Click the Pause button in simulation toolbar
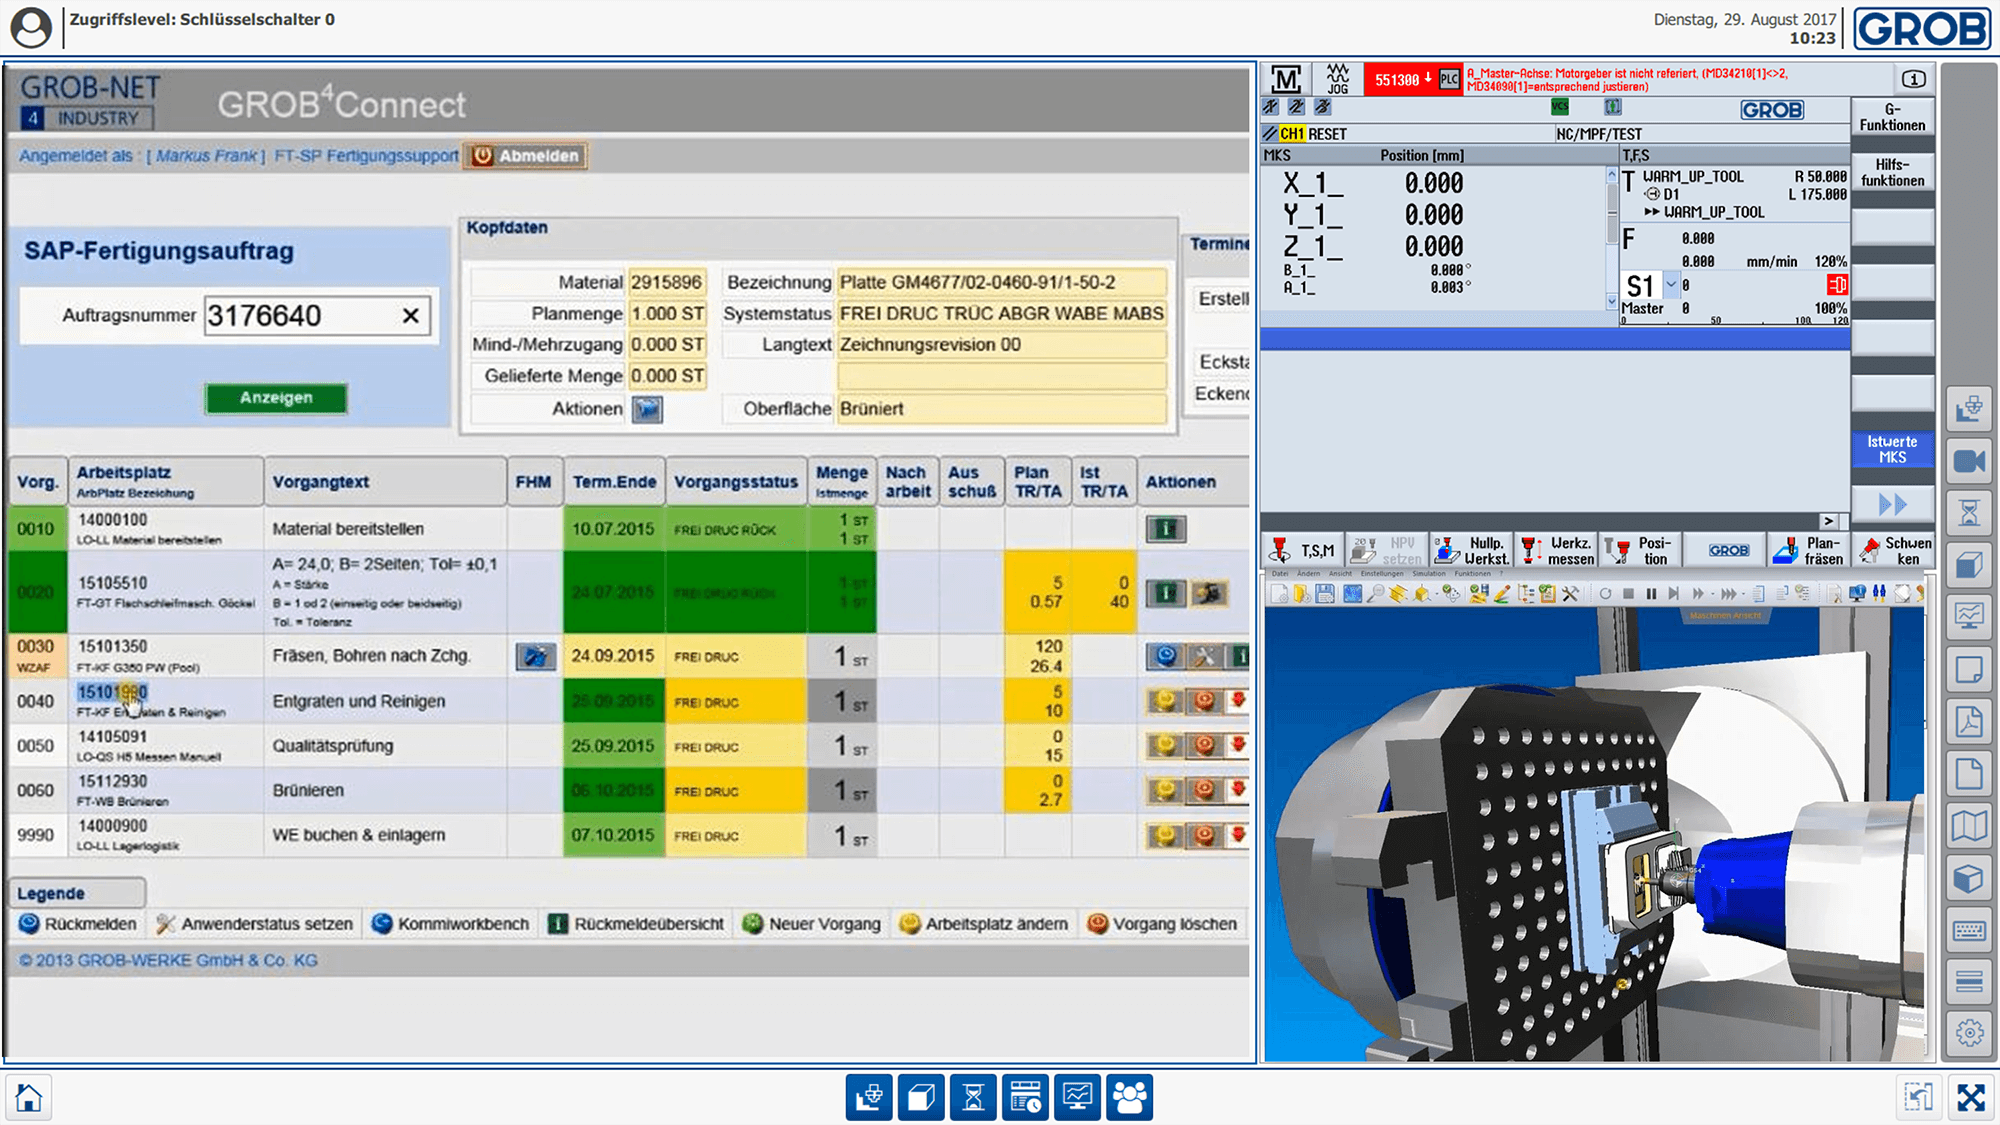 click(1651, 593)
